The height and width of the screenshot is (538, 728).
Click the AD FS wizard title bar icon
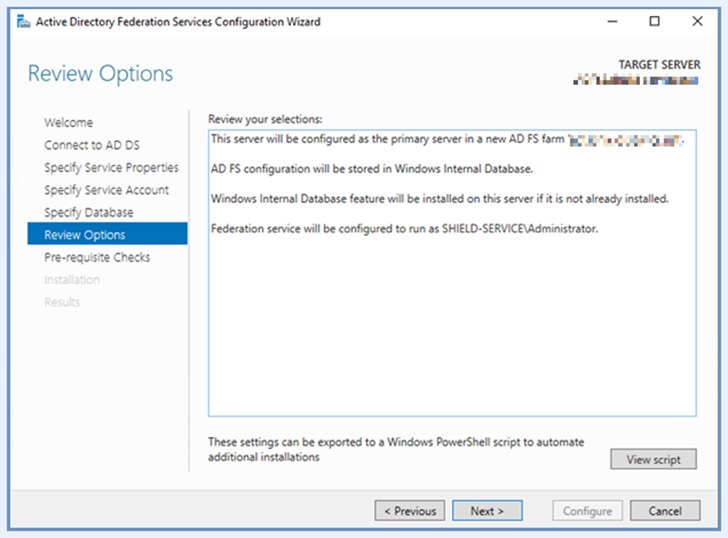pyautogui.click(x=23, y=22)
